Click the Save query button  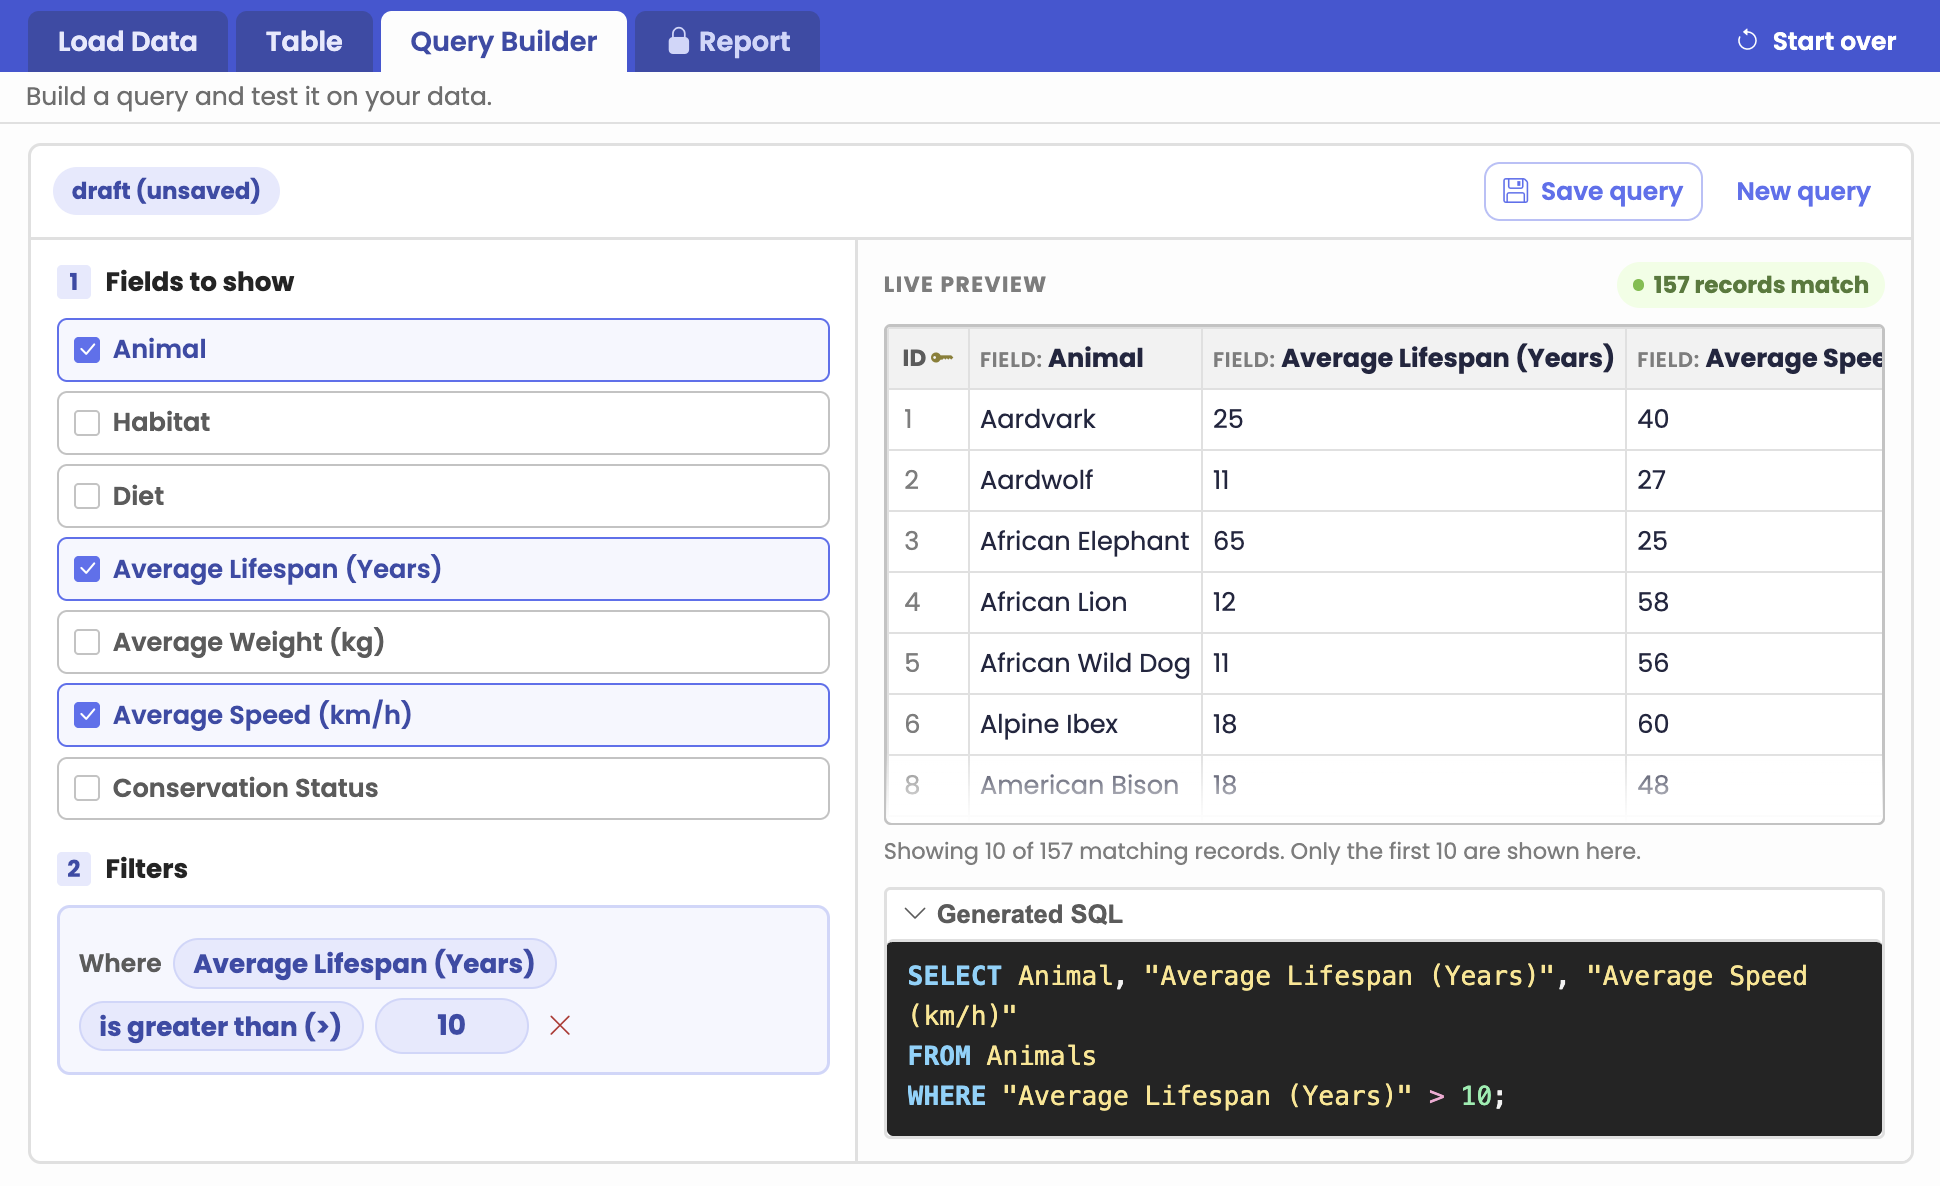[1593, 191]
